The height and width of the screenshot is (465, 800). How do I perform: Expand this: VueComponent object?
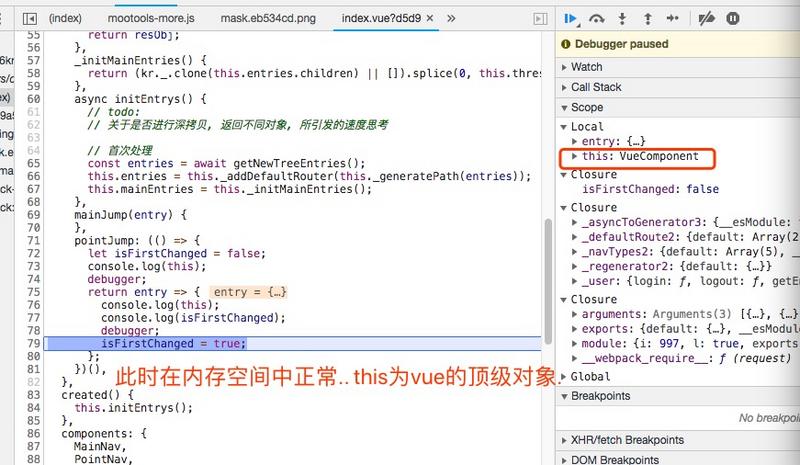click(x=574, y=156)
